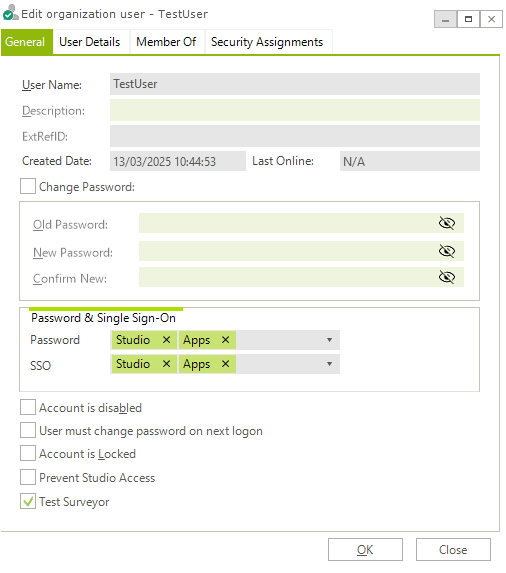Image resolution: width=506 pixels, height=573 pixels.
Task: Confirm changes with the OK button
Action: 365,550
